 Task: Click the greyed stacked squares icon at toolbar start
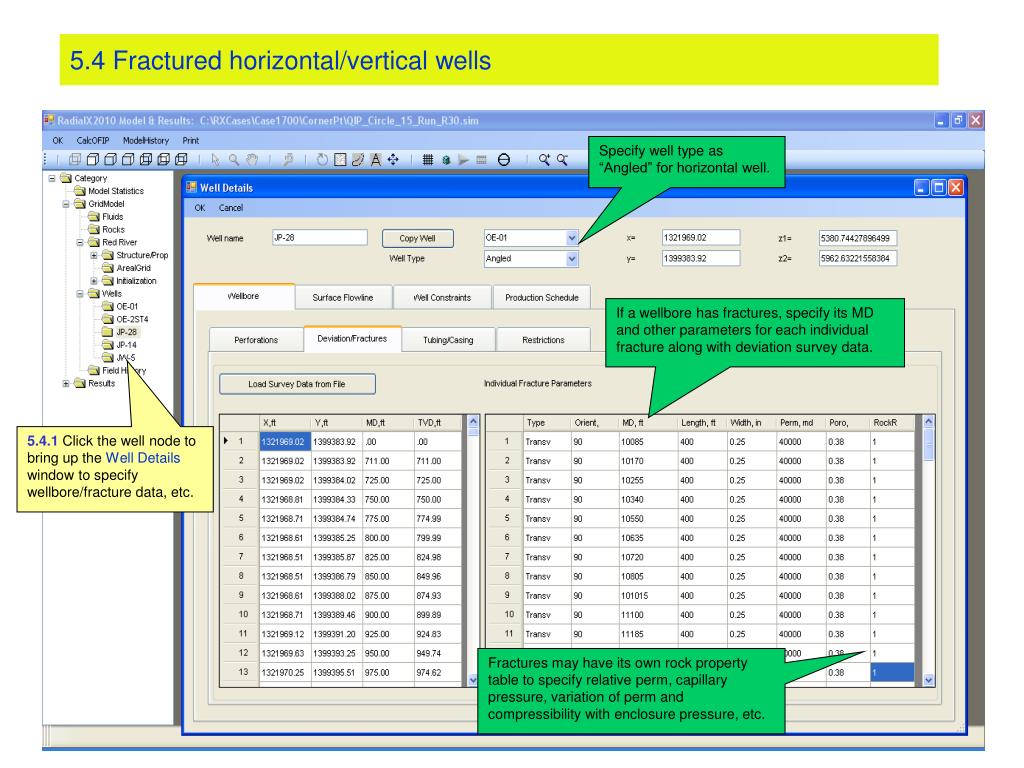(75, 159)
